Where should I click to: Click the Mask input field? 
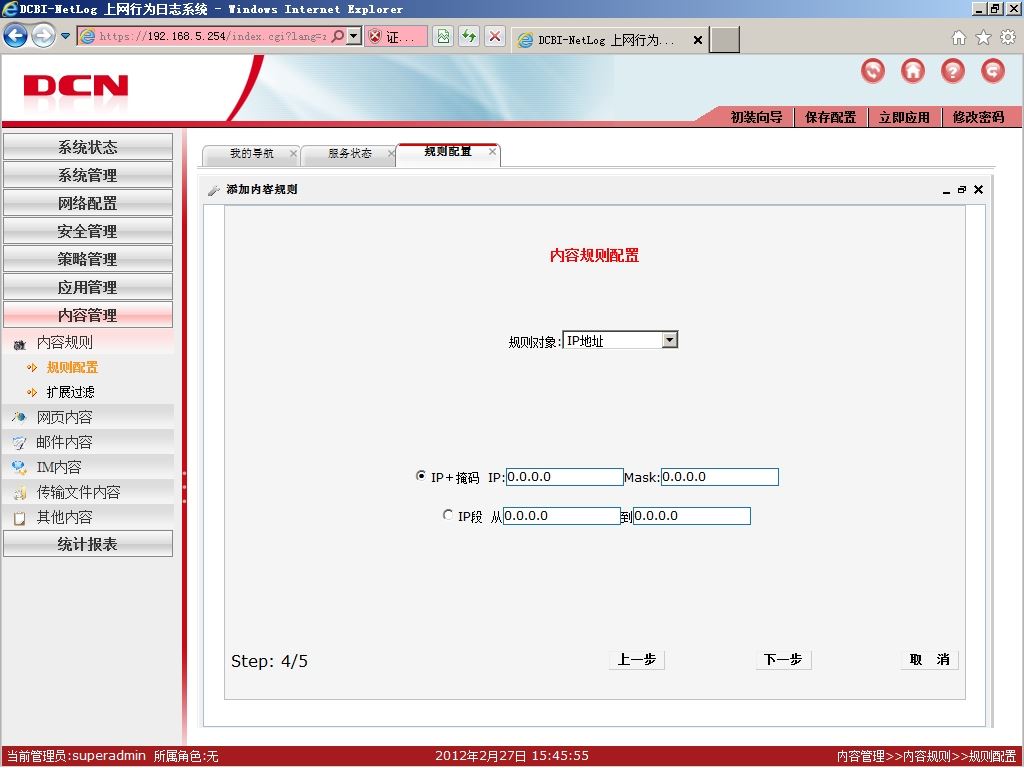click(x=720, y=477)
